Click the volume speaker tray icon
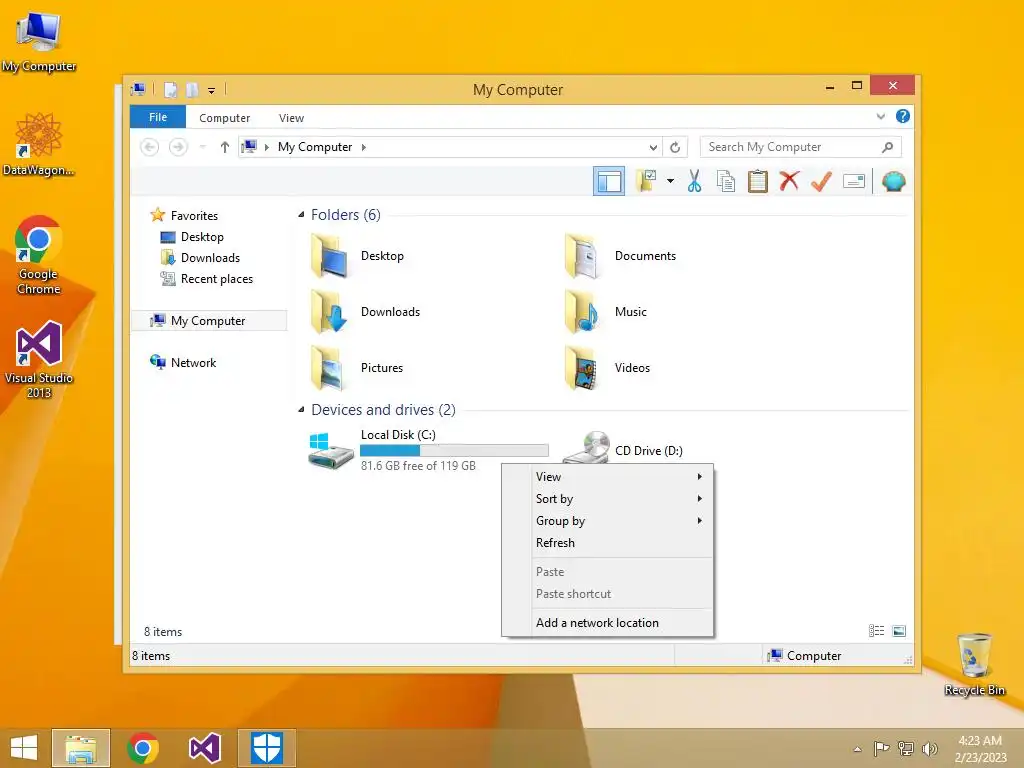This screenshot has width=1024, height=768. pos(929,749)
